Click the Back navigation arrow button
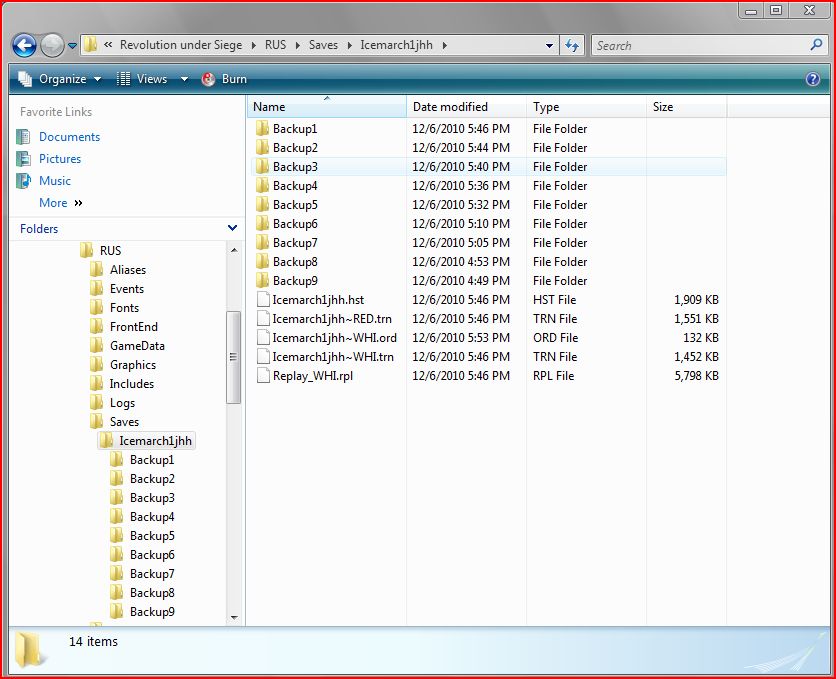Viewport: 836px width, 679px height. pos(25,45)
